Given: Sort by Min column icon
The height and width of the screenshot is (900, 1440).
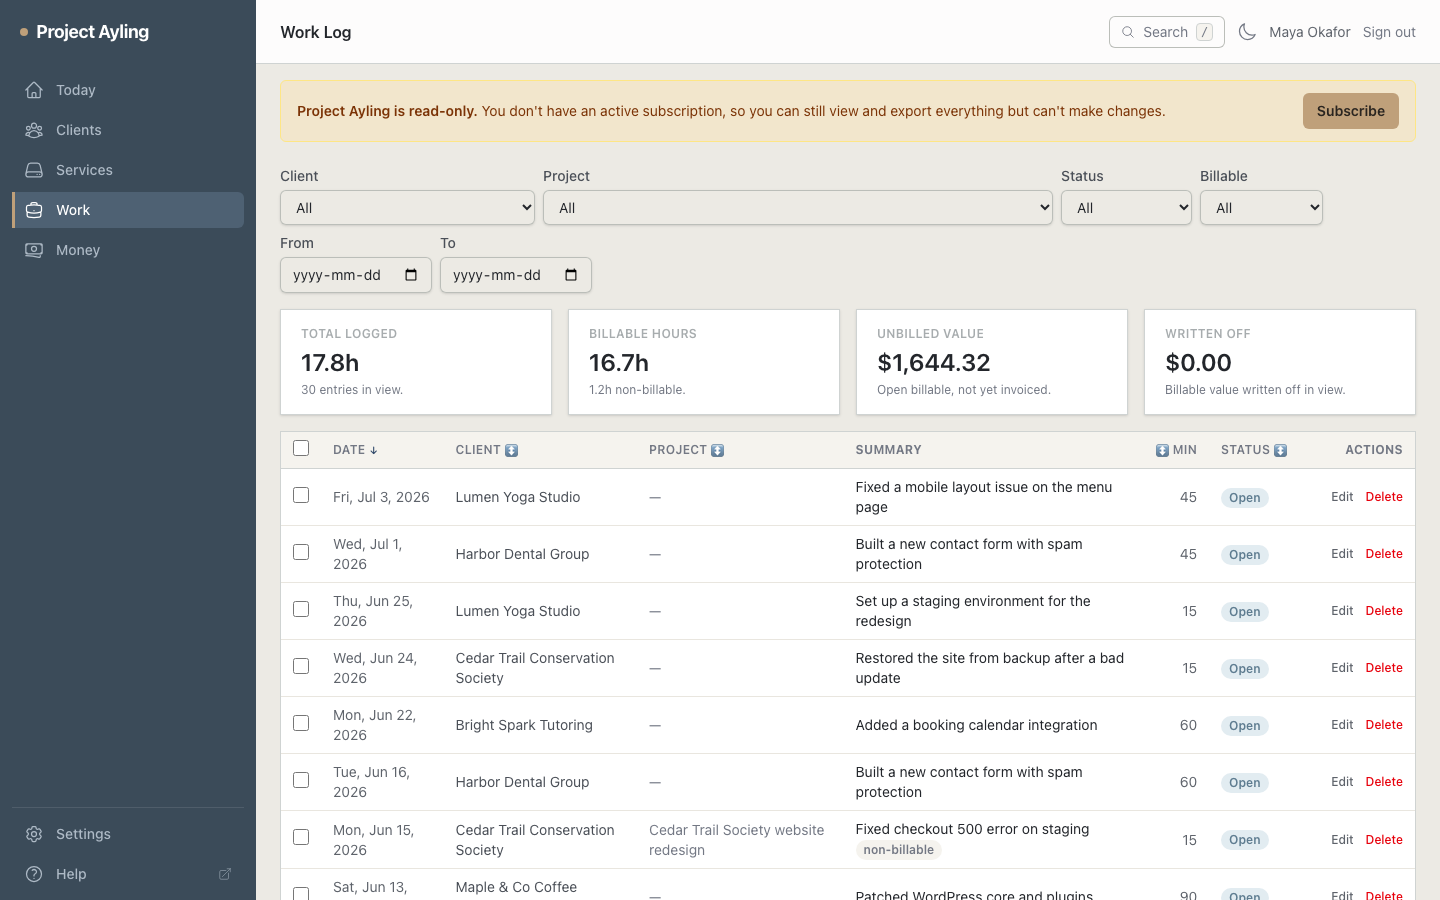Looking at the screenshot, I should coord(1162,450).
